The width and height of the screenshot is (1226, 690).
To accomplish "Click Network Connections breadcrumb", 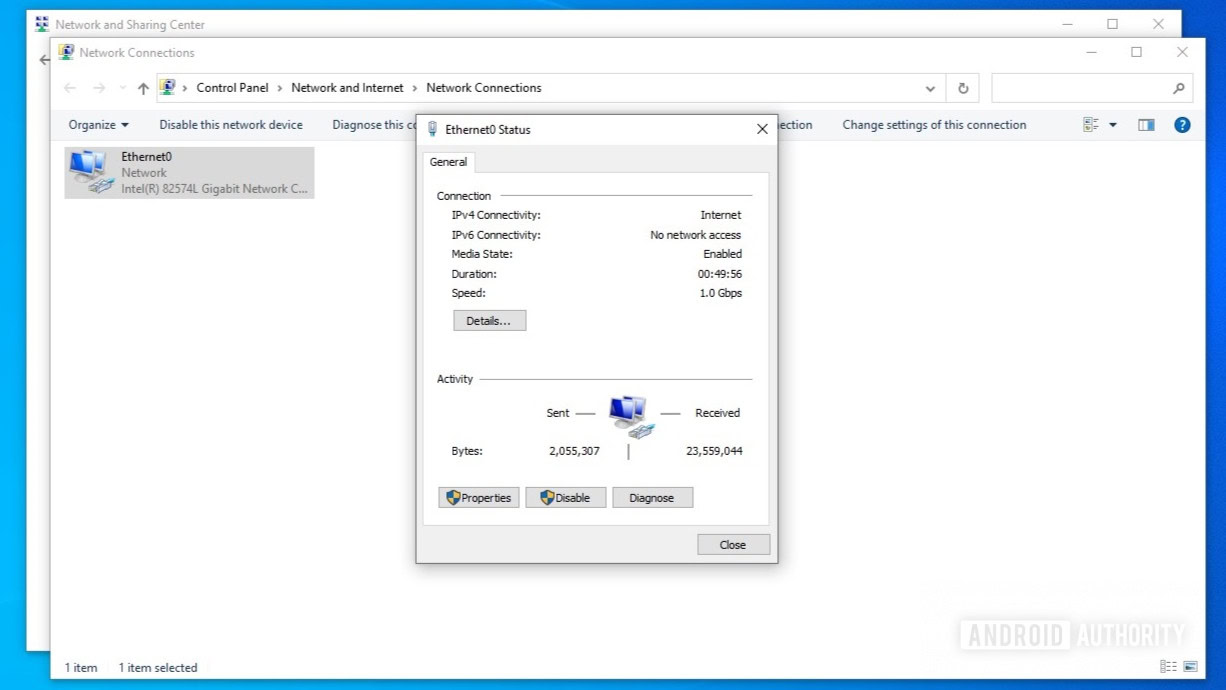I will (x=484, y=88).
